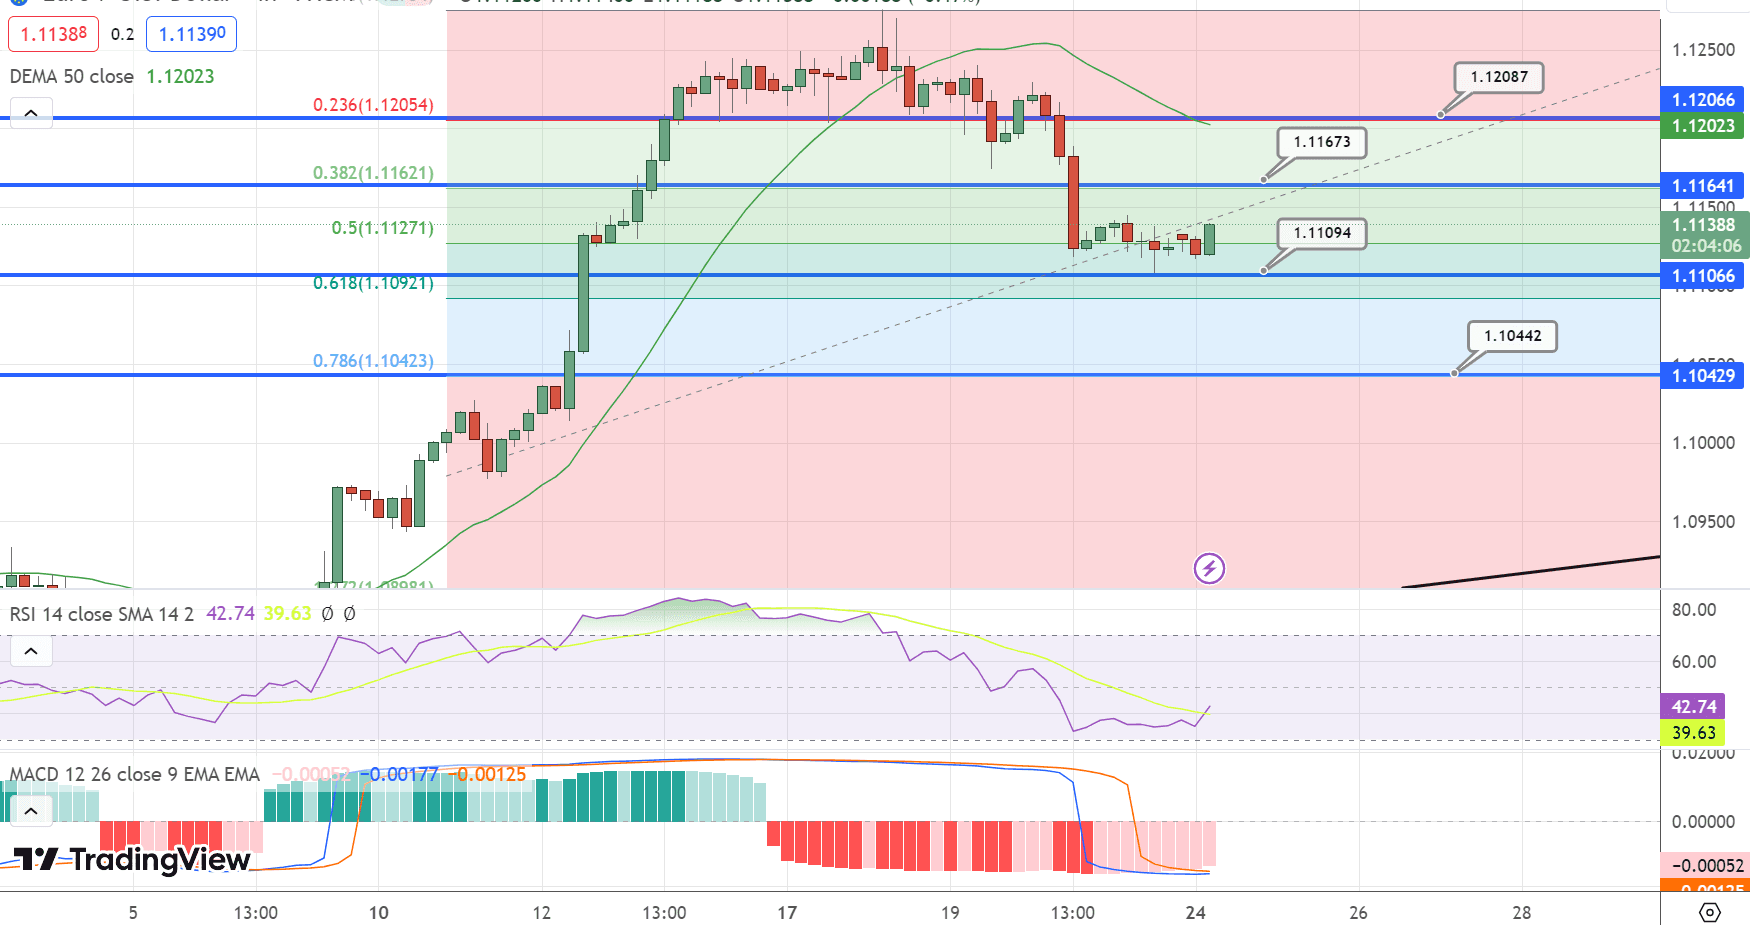Click the 1.11066 blue price axis tag
Viewport: 1750px width, 925px height.
1703,276
